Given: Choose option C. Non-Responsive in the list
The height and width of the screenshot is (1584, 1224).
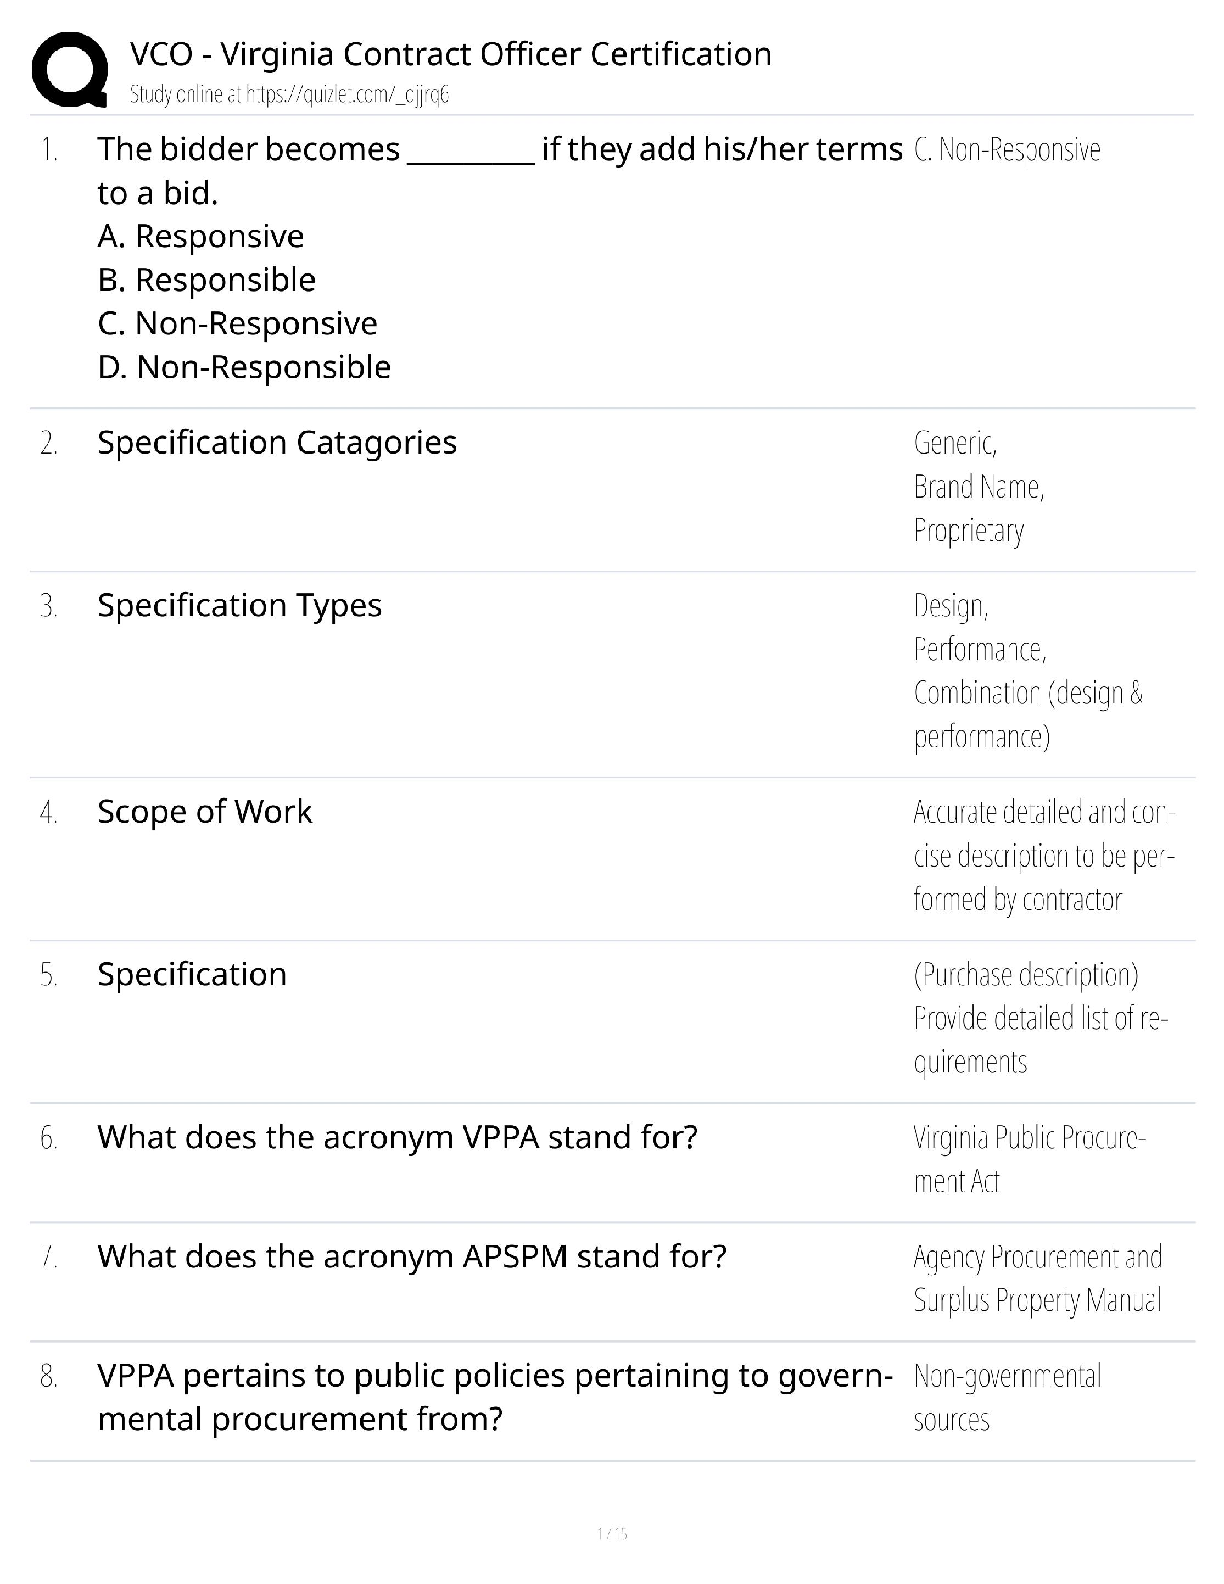Looking at the screenshot, I should 238,323.
